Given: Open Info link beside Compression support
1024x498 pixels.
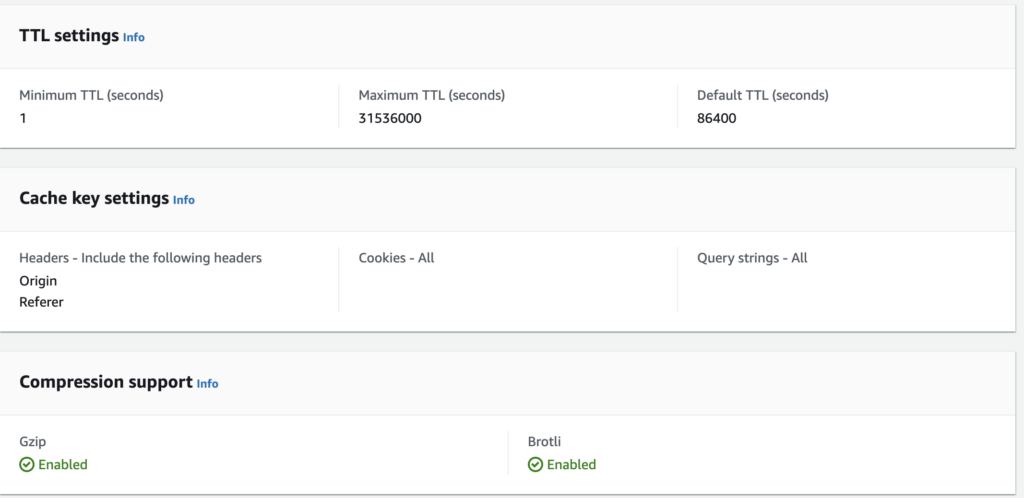Looking at the screenshot, I should (x=207, y=383).
